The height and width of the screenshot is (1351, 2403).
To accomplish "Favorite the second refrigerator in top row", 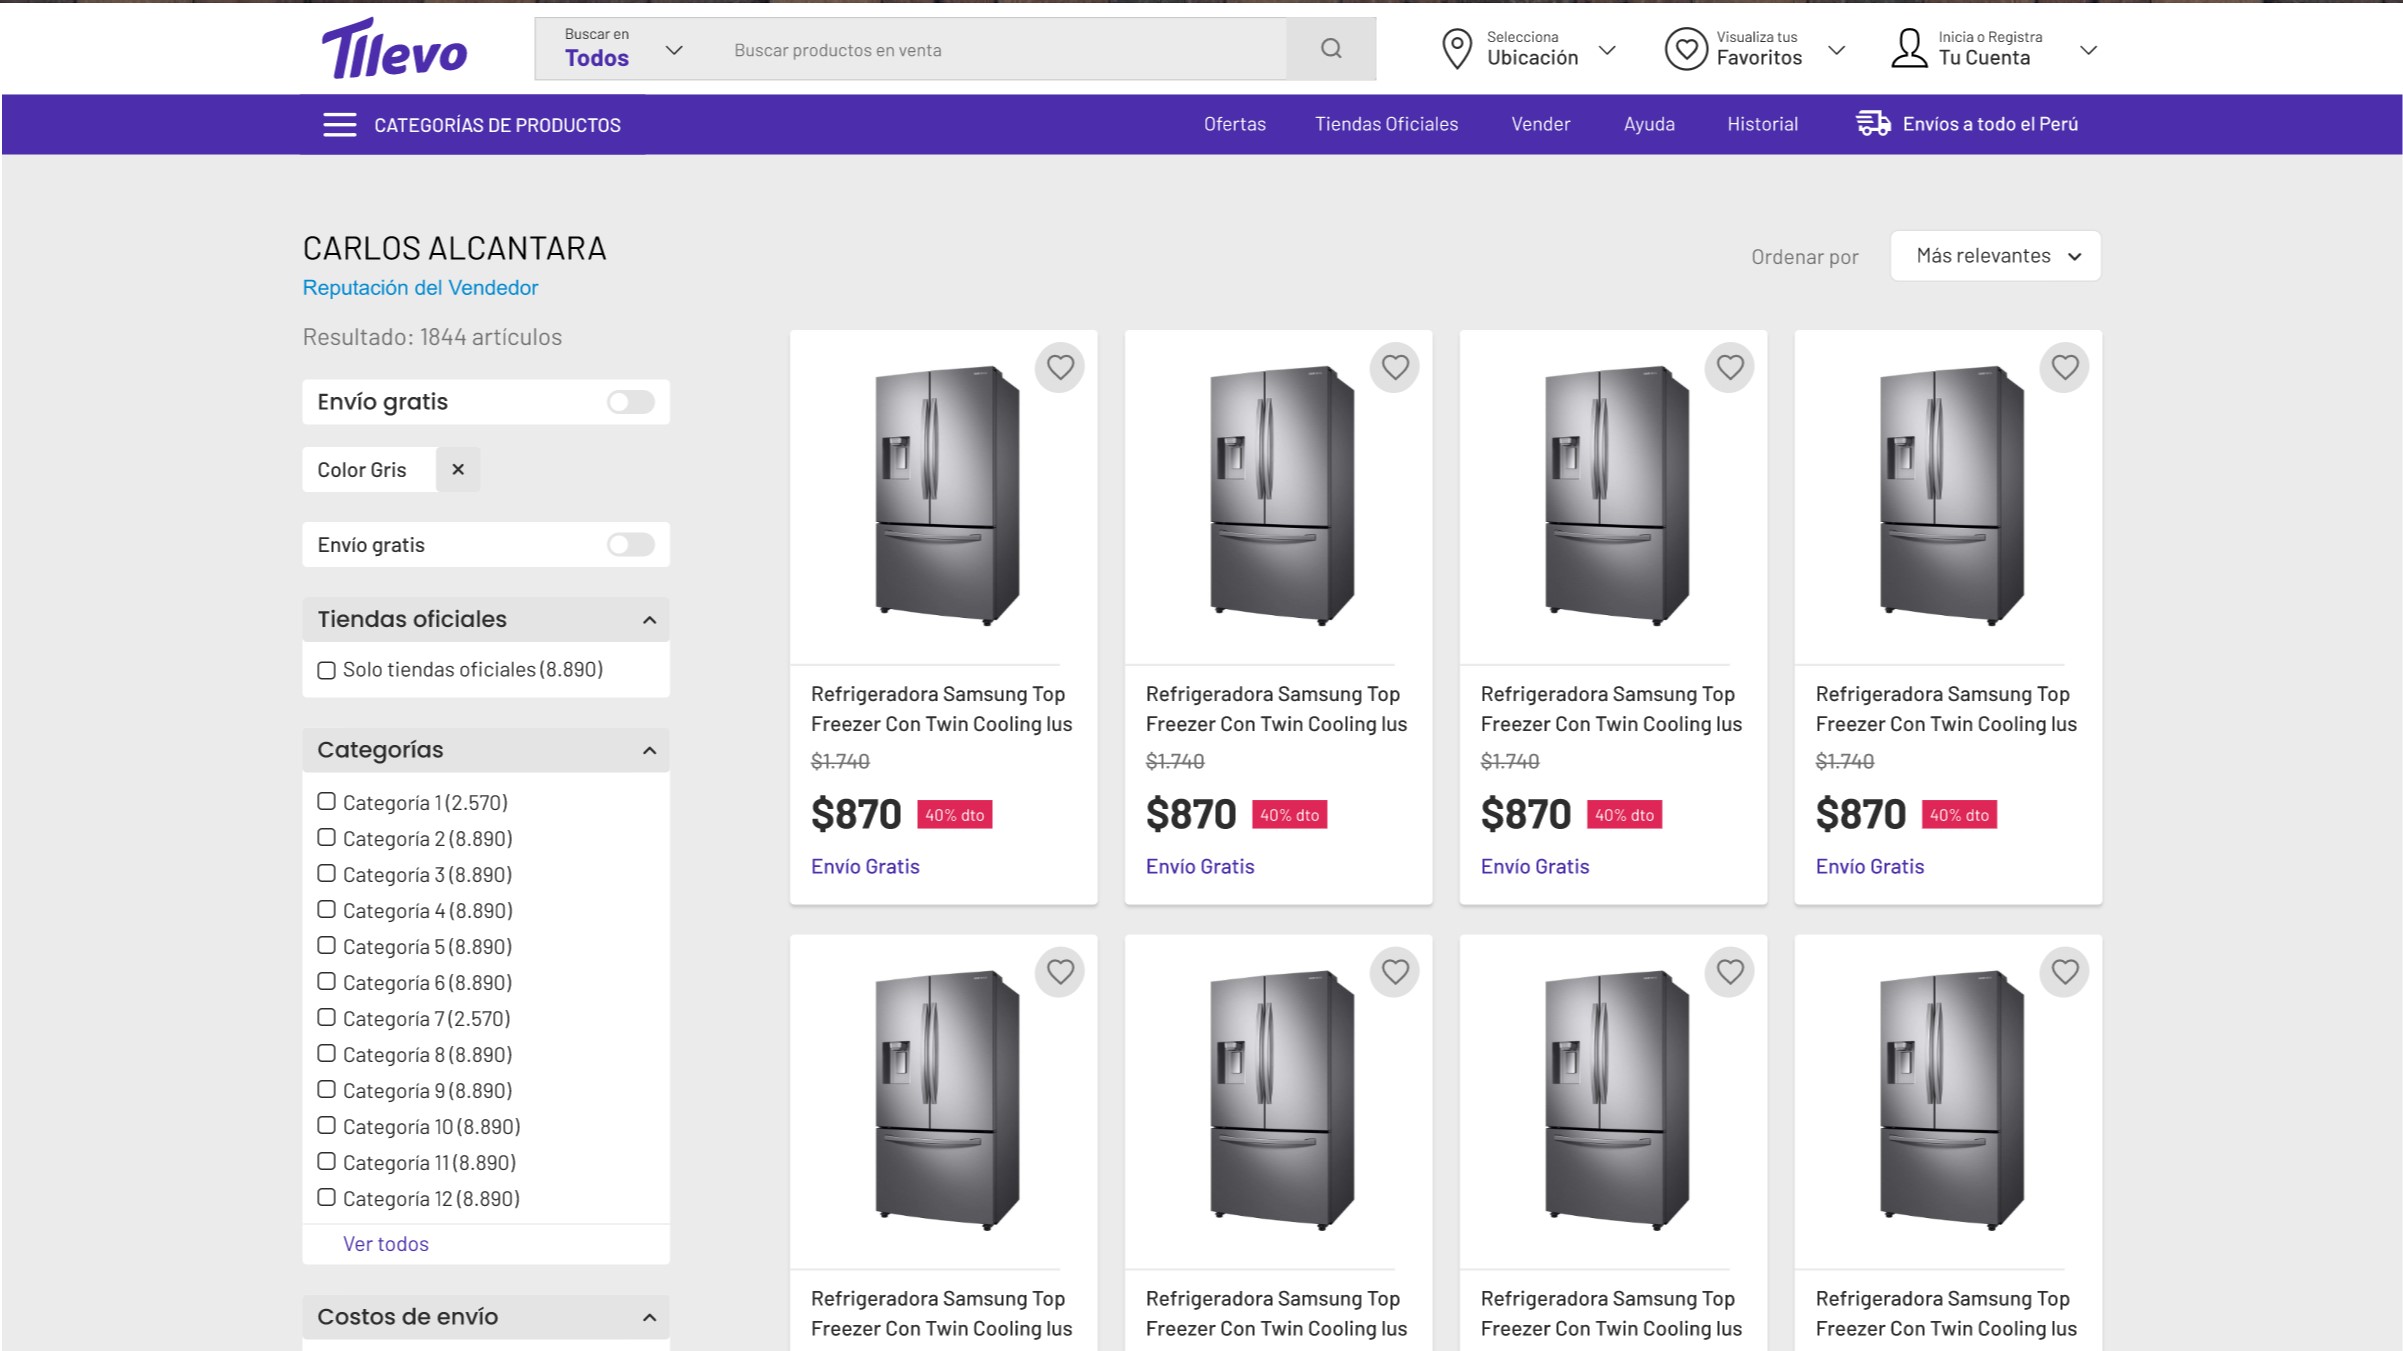I will tap(1395, 367).
